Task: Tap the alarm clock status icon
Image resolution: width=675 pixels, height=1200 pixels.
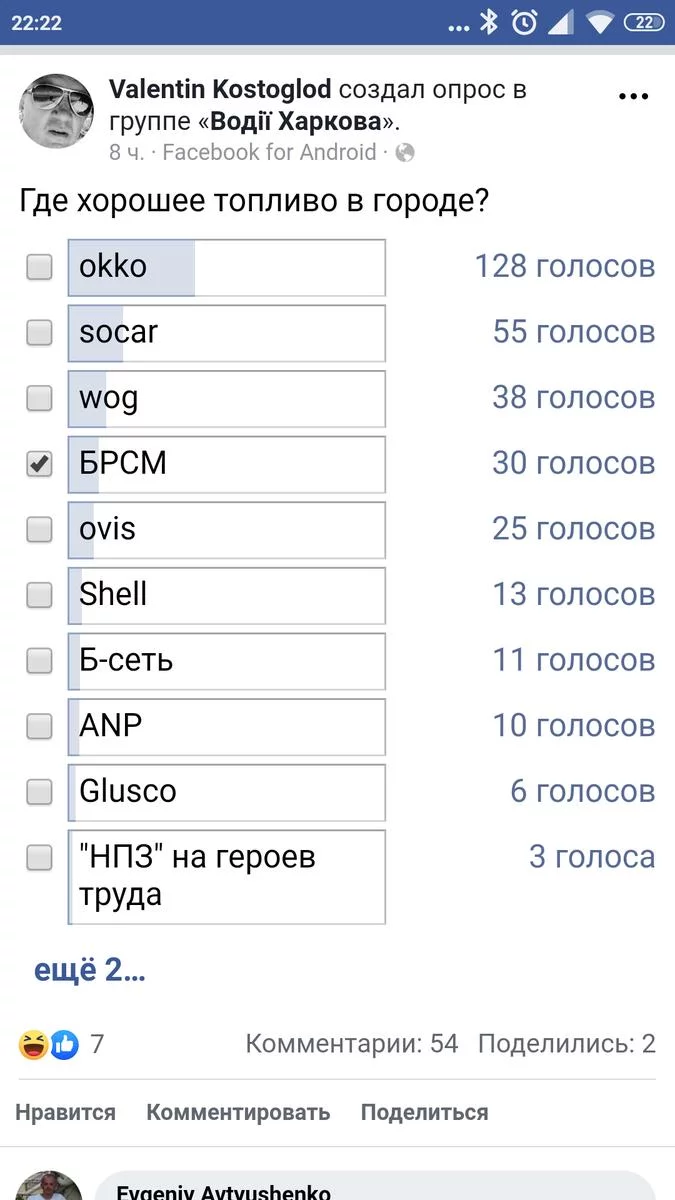Action: 523,22
